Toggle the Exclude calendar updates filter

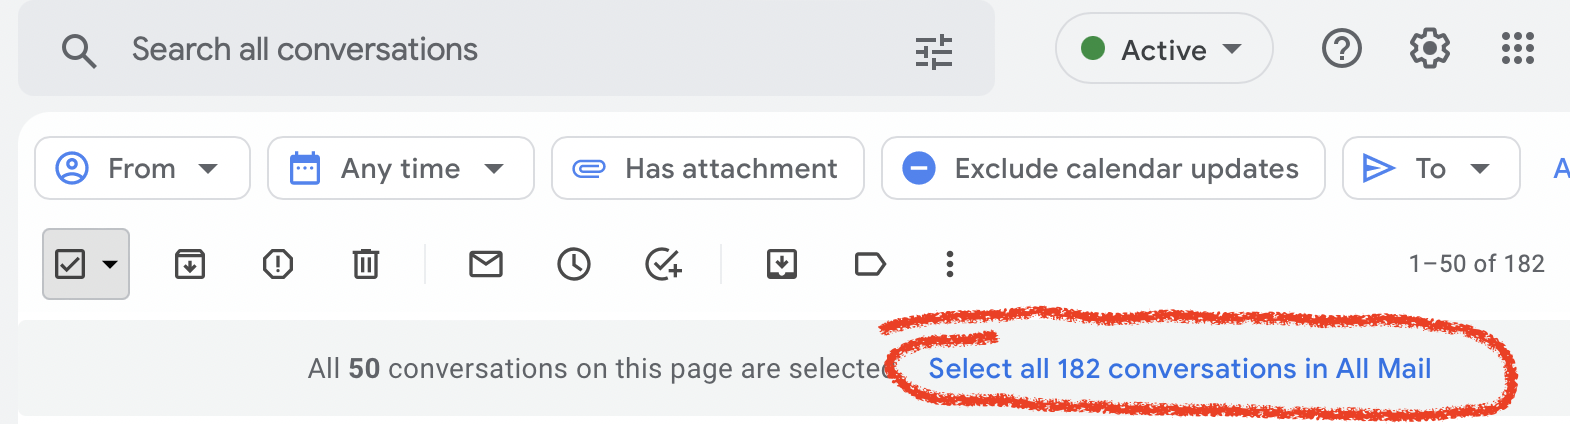[1103, 168]
